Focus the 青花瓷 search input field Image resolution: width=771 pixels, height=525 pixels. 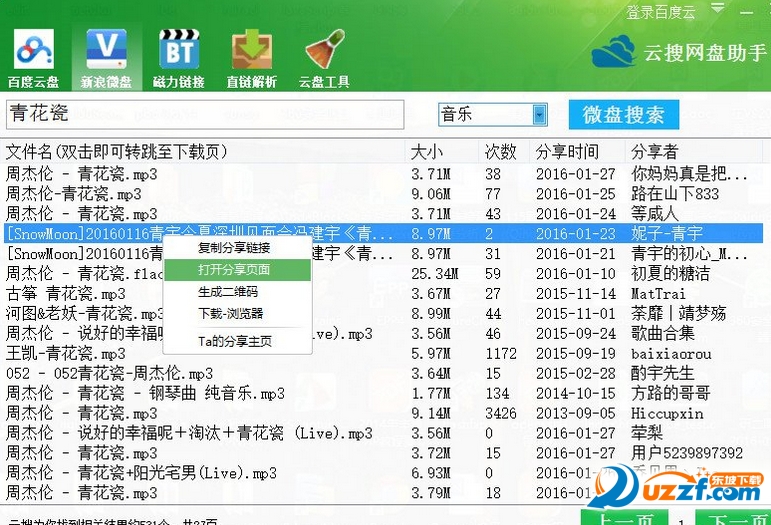tap(205, 114)
